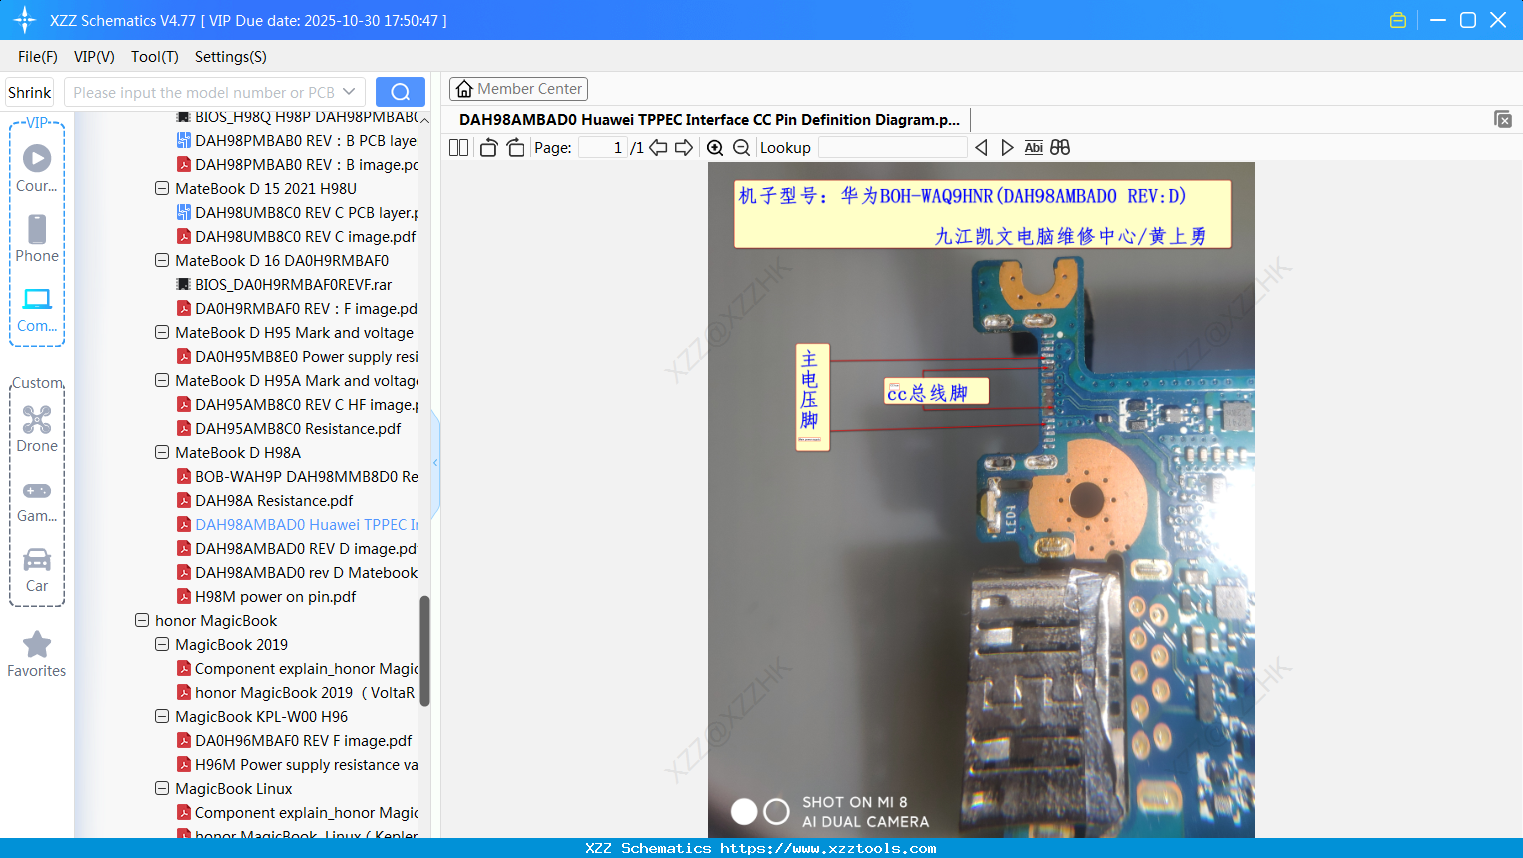1523x858 pixels.
Task: Open the Car category
Action: point(37,570)
